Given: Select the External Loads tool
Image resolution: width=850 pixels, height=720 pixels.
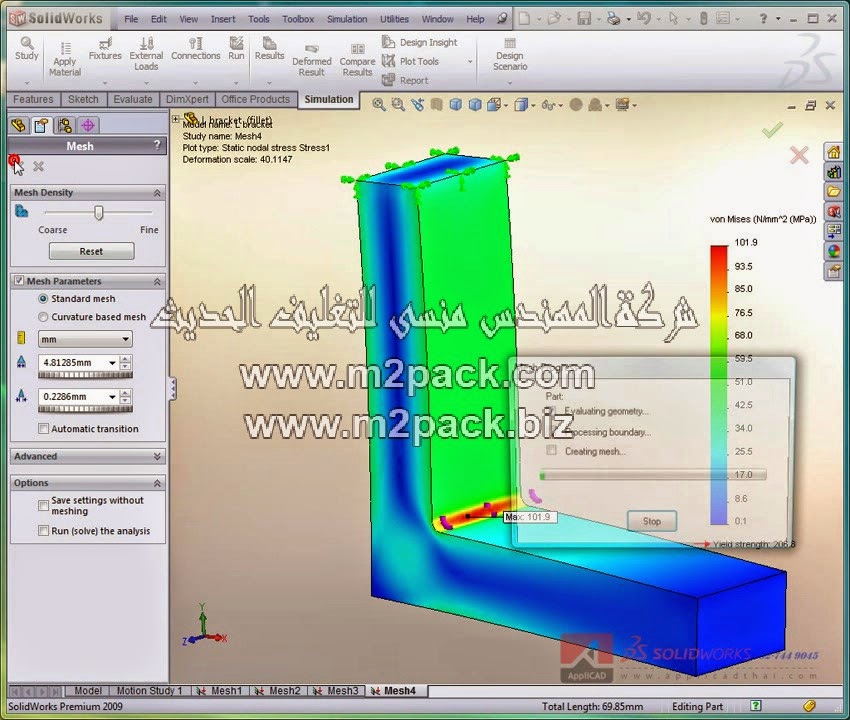Looking at the screenshot, I should click(146, 54).
